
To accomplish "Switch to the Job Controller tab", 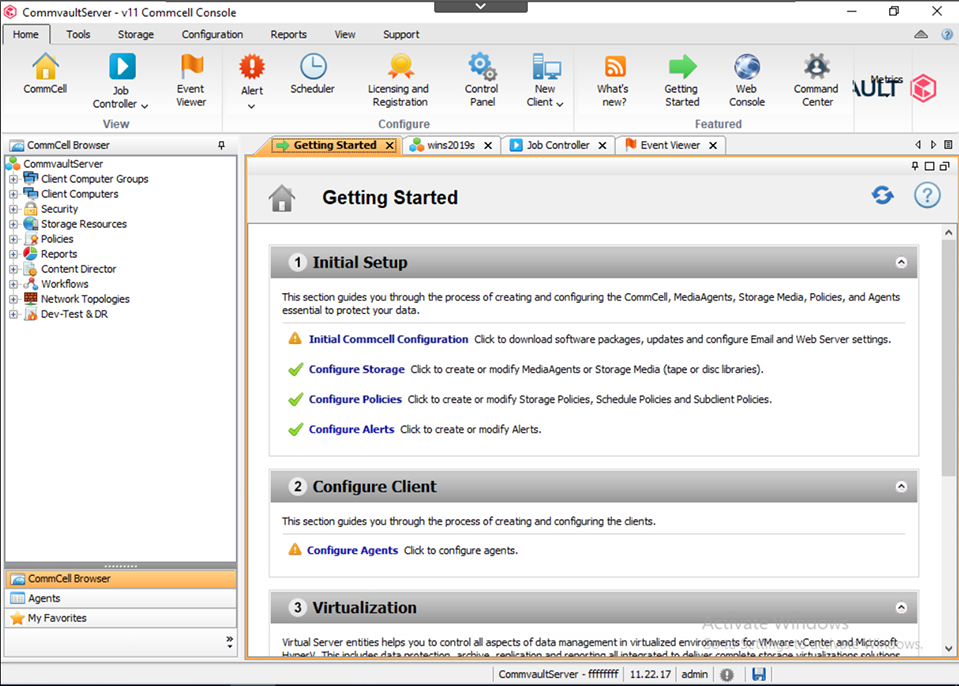I will click(x=558, y=146).
